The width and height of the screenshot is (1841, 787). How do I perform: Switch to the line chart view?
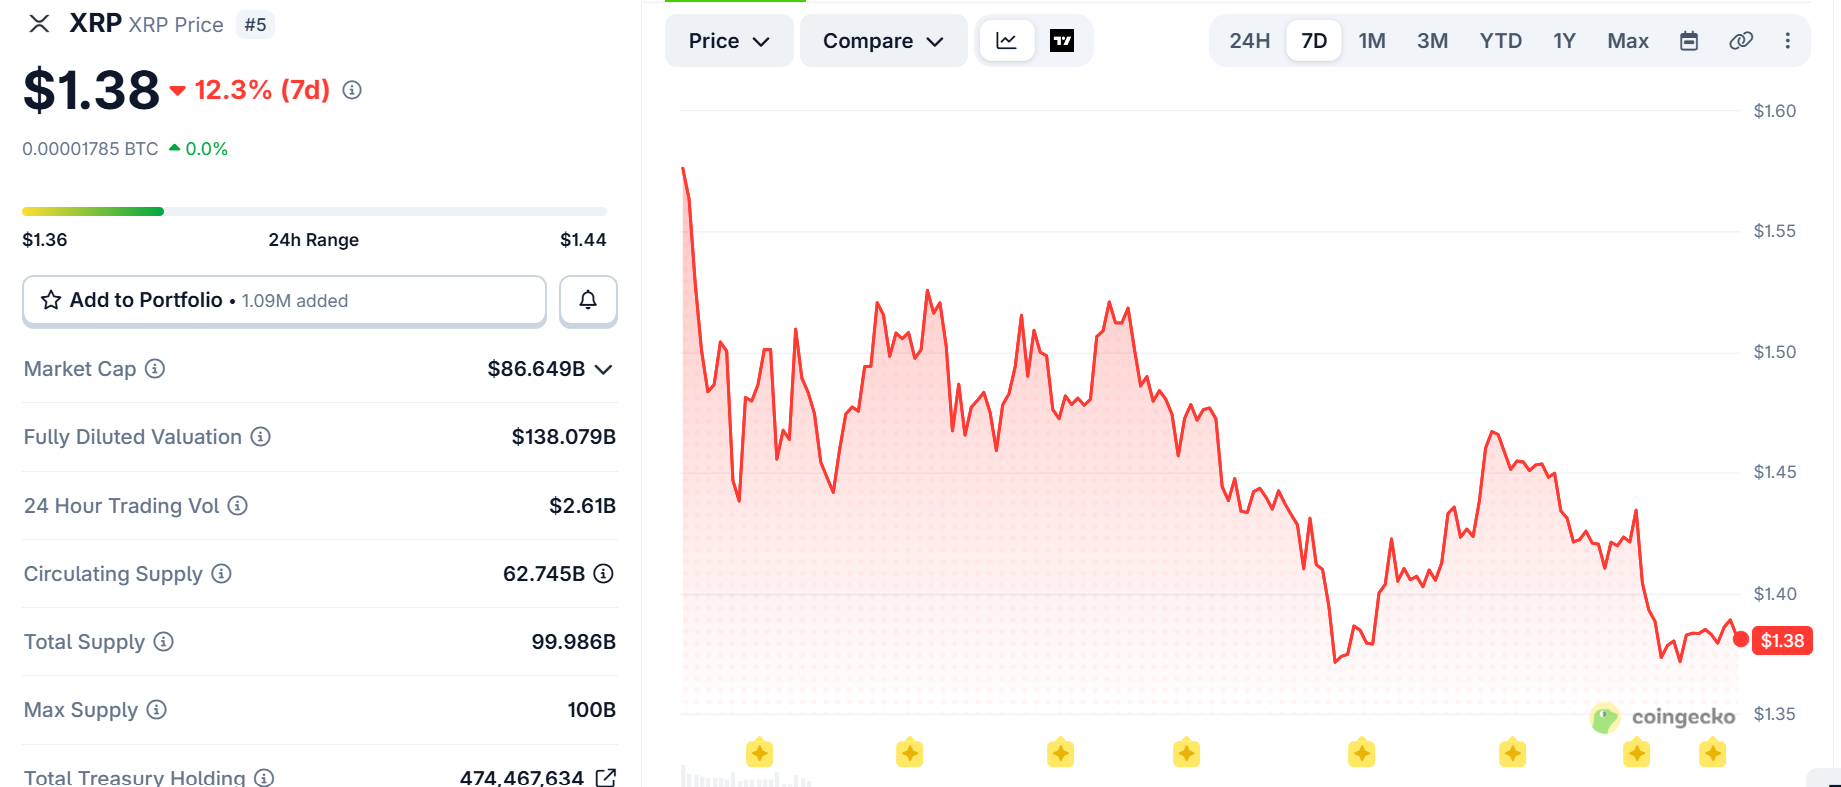(1006, 41)
